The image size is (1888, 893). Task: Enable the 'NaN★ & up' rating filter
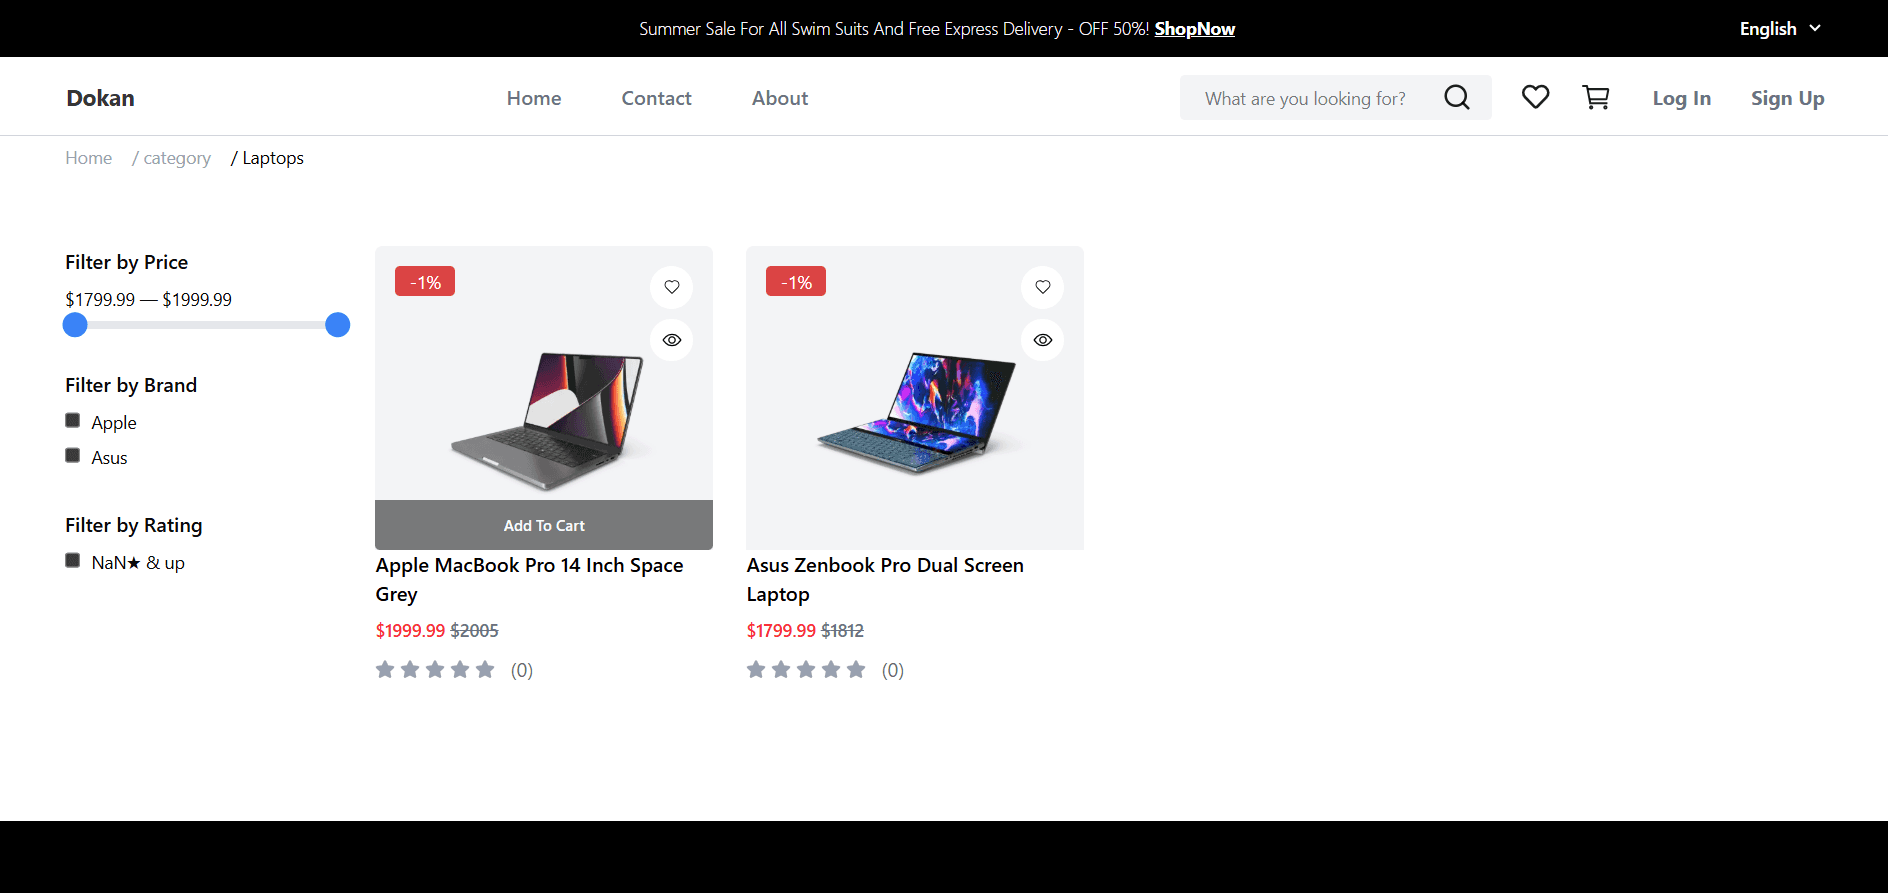click(73, 561)
